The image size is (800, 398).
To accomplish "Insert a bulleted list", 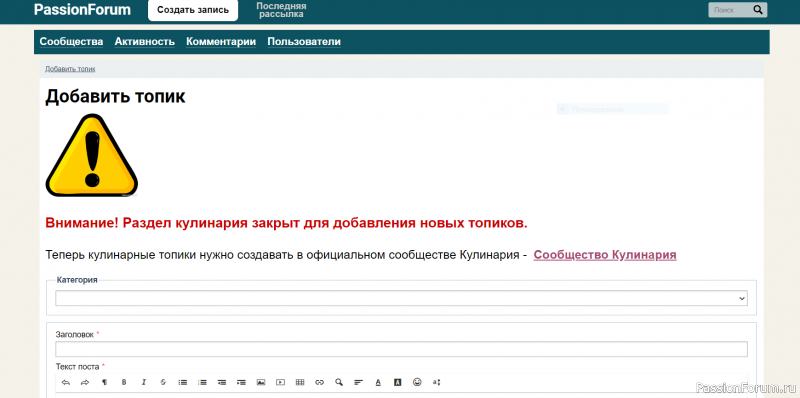I will point(183,382).
